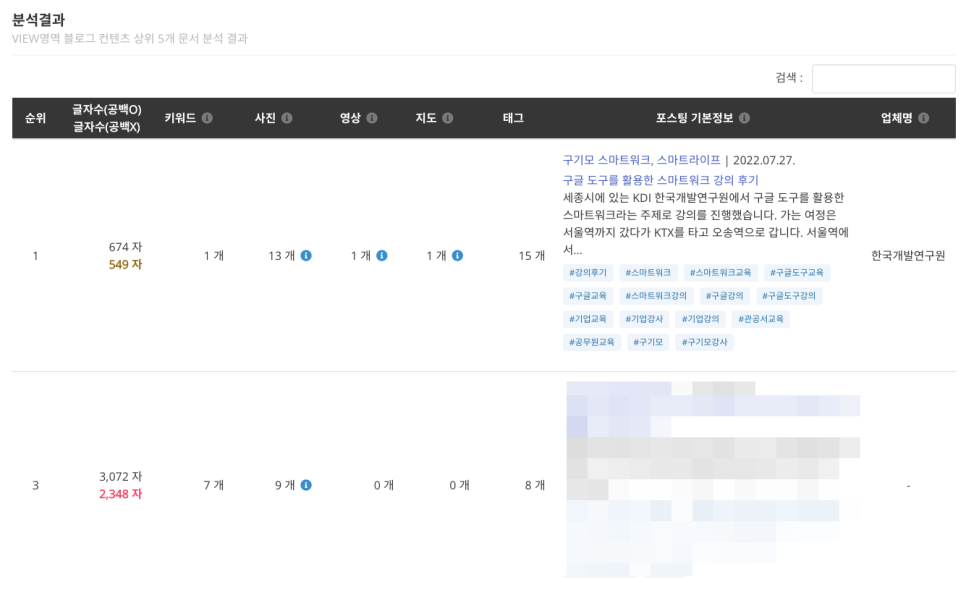
Task: Click the 15 개 tag count cell
Action: 532,256
